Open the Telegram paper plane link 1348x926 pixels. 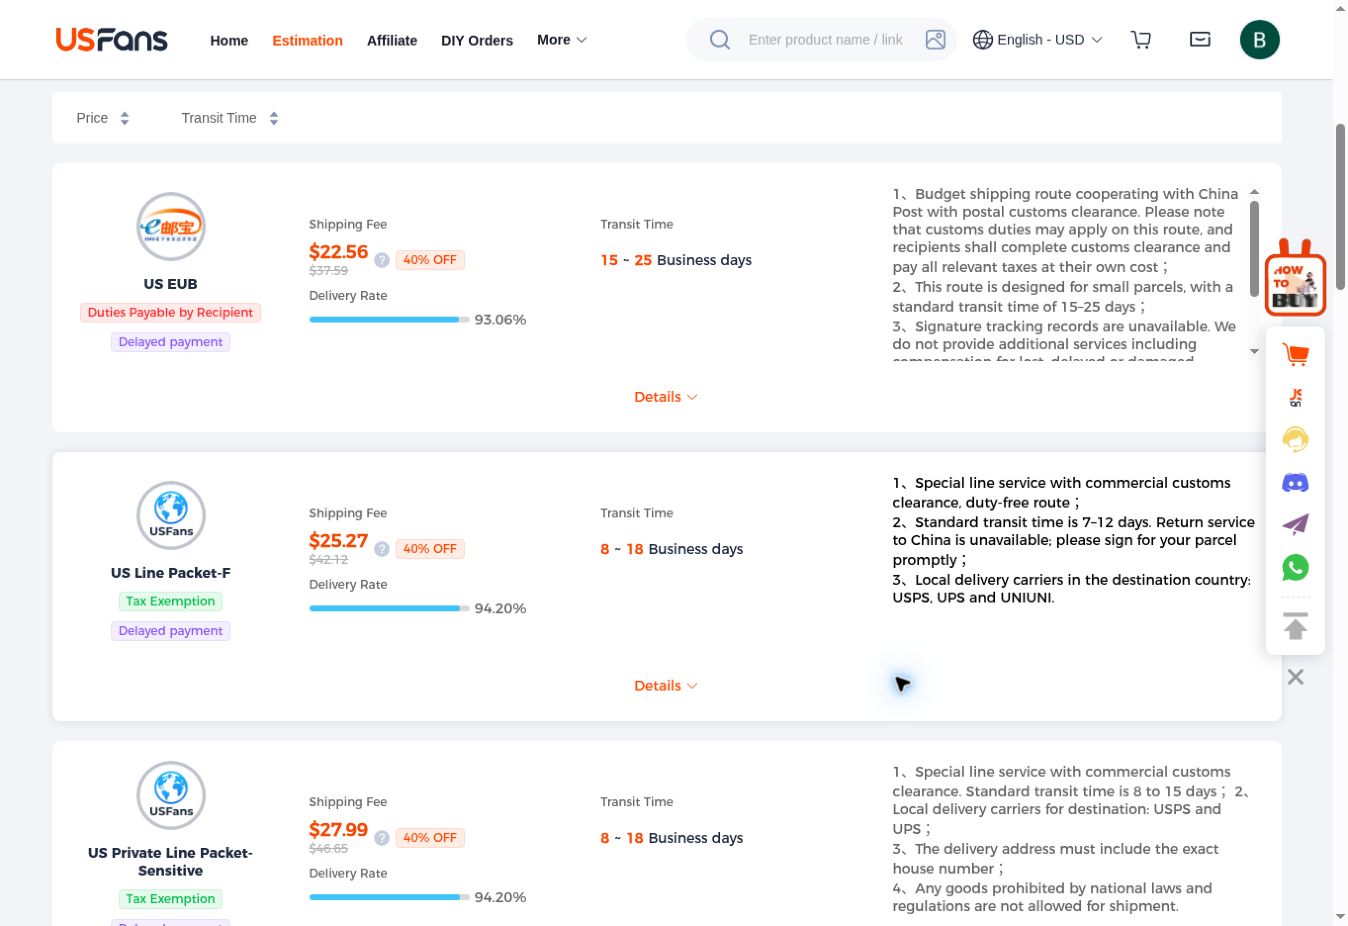pos(1296,524)
